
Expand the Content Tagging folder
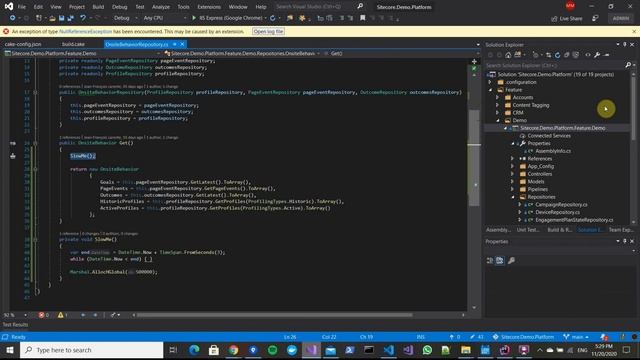(x=498, y=105)
